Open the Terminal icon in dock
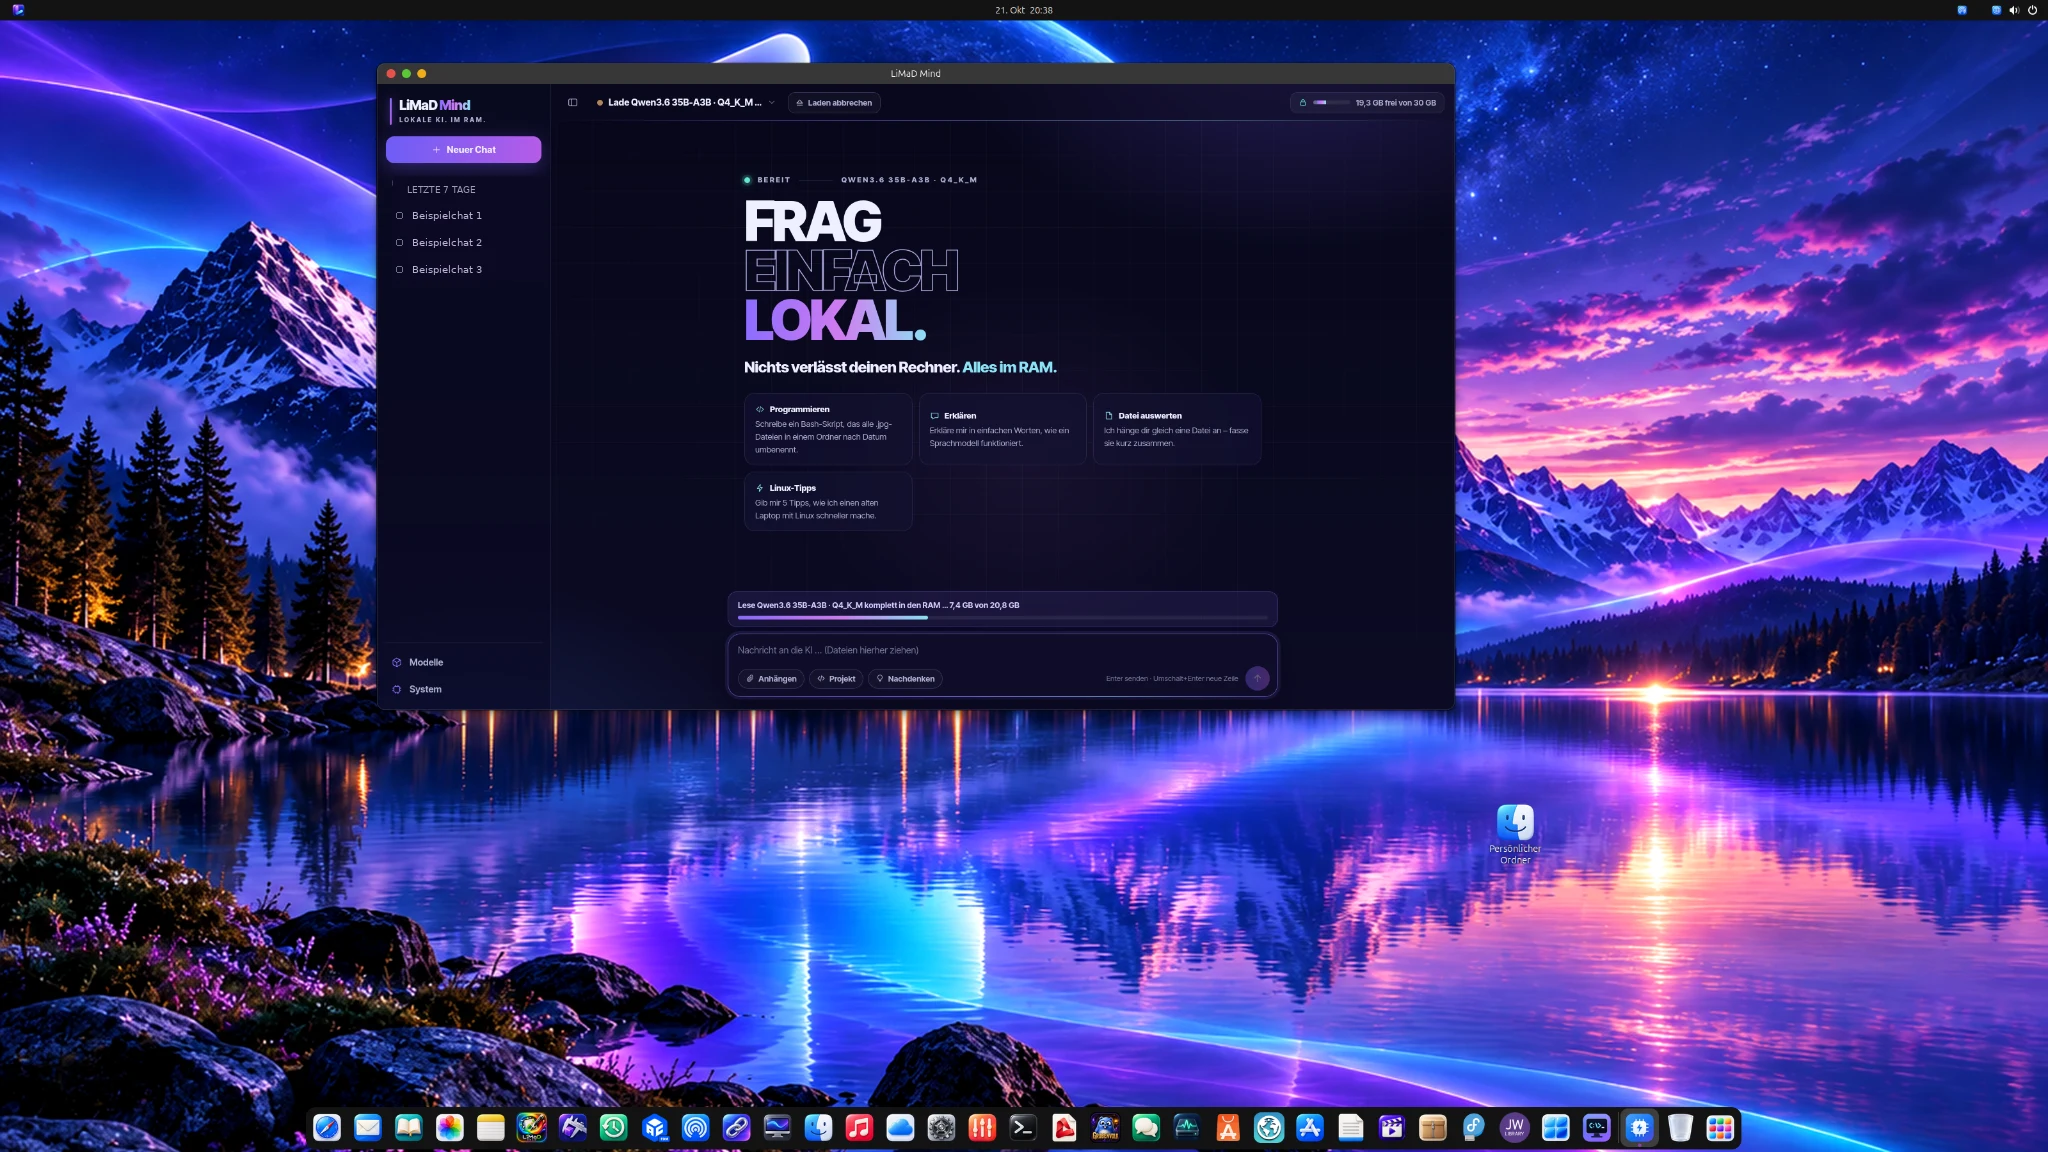The image size is (2048, 1152). tap(1023, 1128)
